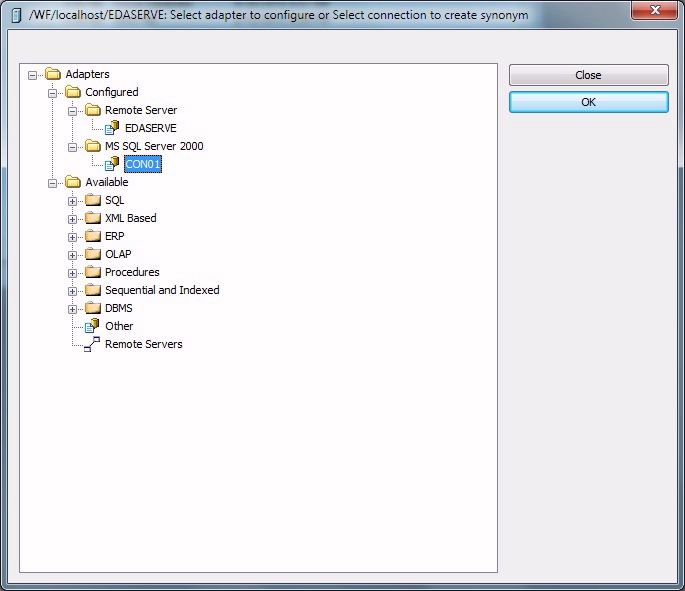Click the Configured folder icon

click(x=73, y=92)
